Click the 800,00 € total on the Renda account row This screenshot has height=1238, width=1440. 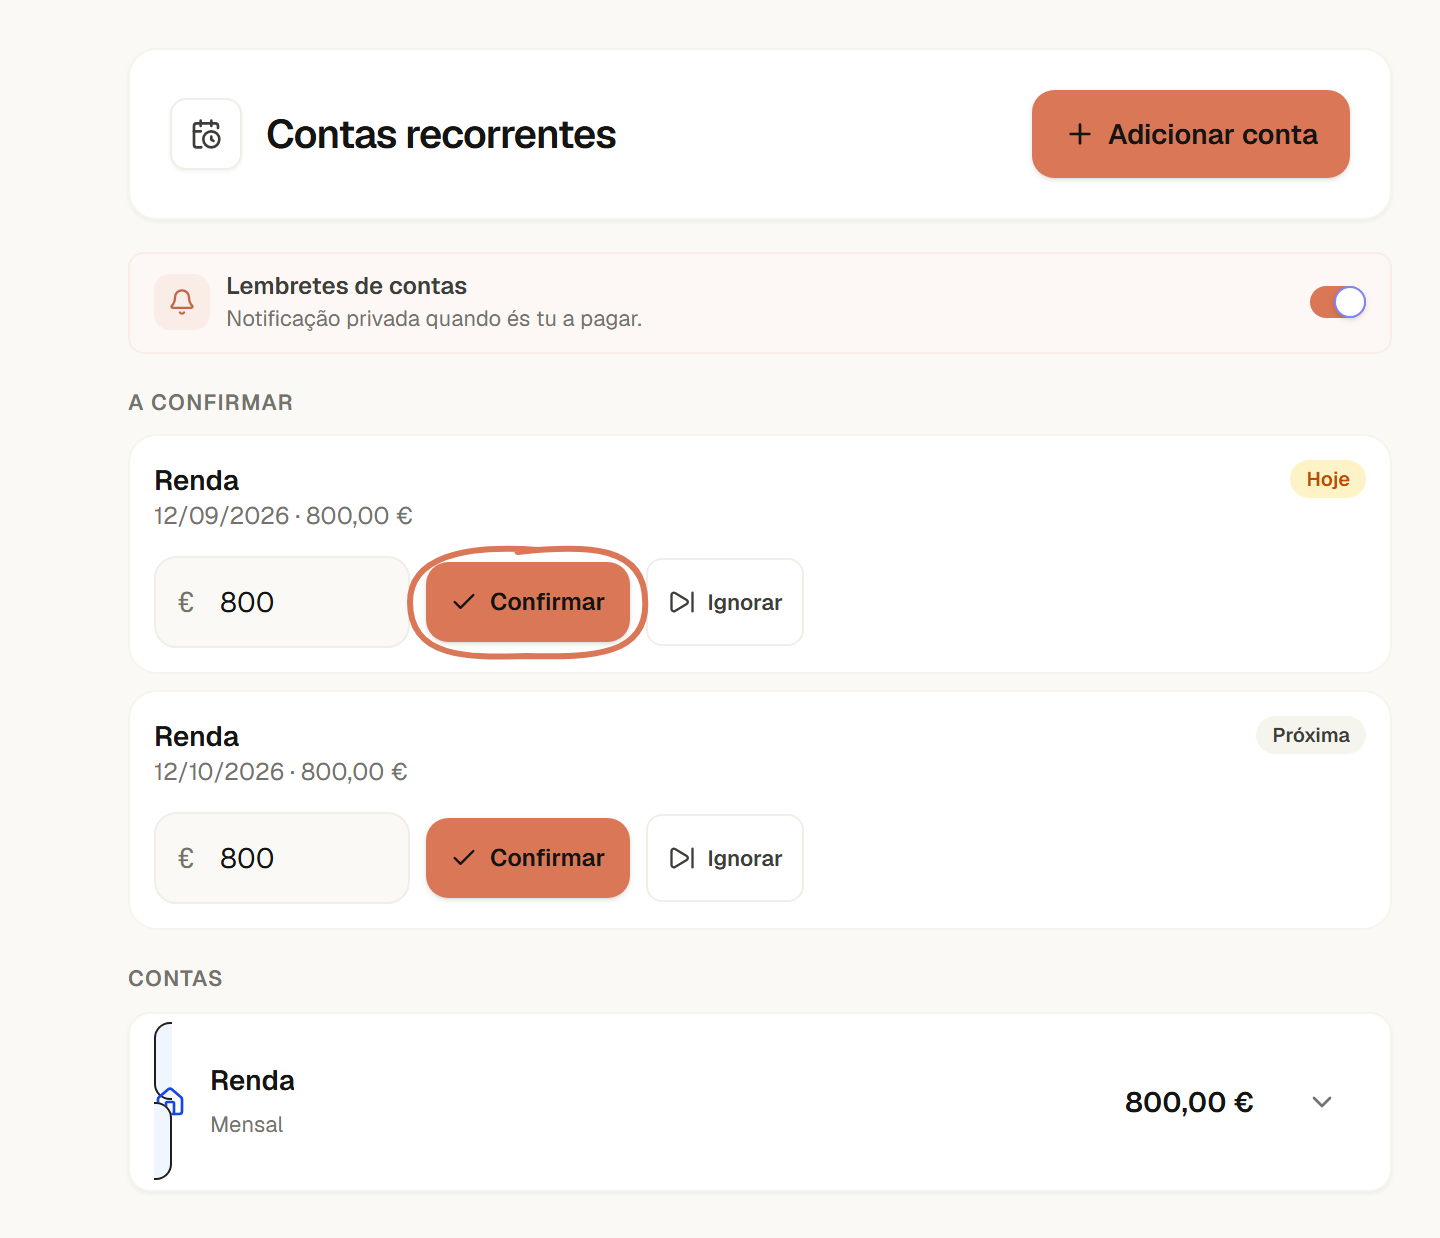coord(1189,1102)
